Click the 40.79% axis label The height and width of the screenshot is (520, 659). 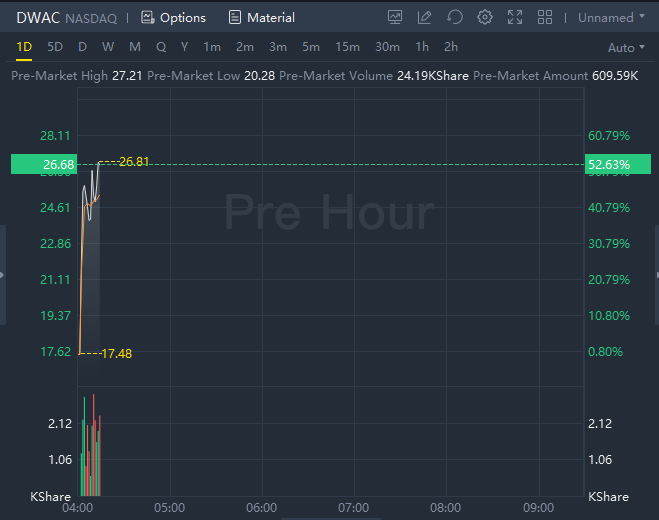pos(609,208)
